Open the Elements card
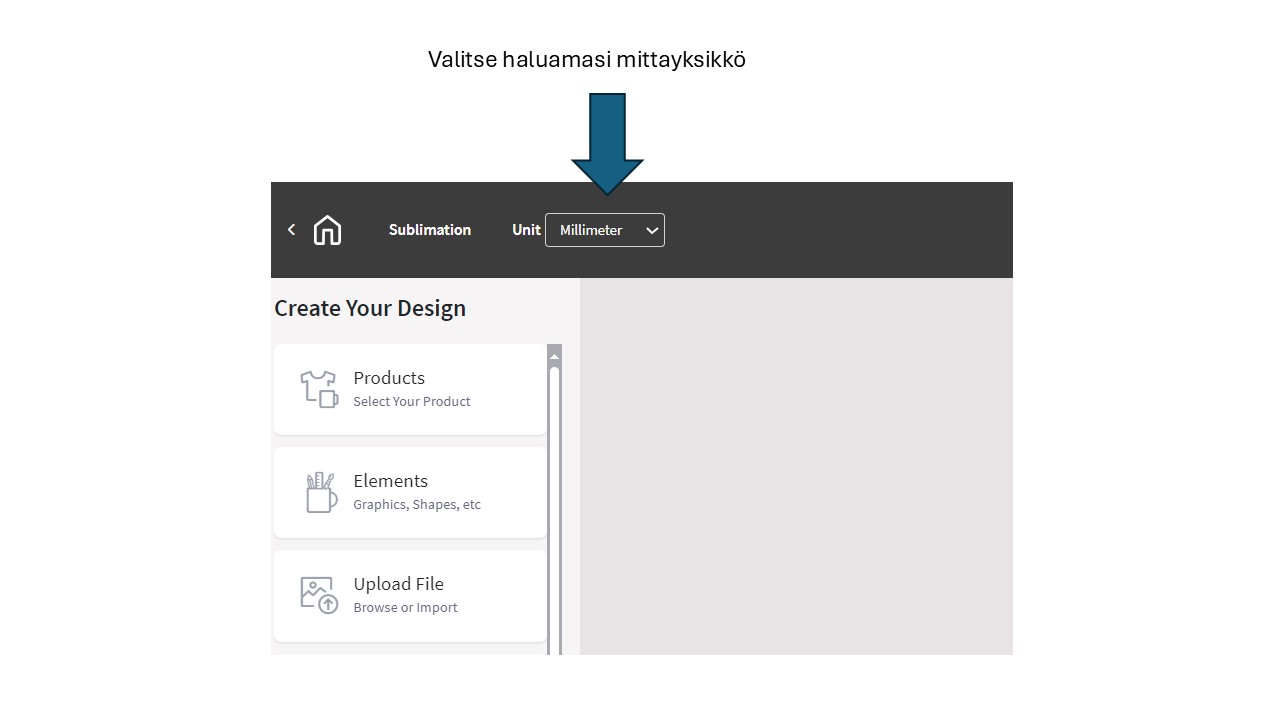This screenshot has width=1280, height=720. (x=410, y=492)
